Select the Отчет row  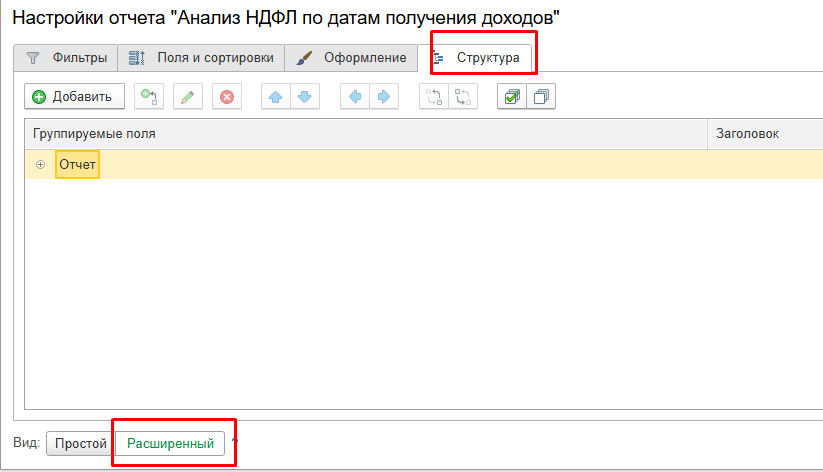pyautogui.click(x=424, y=165)
